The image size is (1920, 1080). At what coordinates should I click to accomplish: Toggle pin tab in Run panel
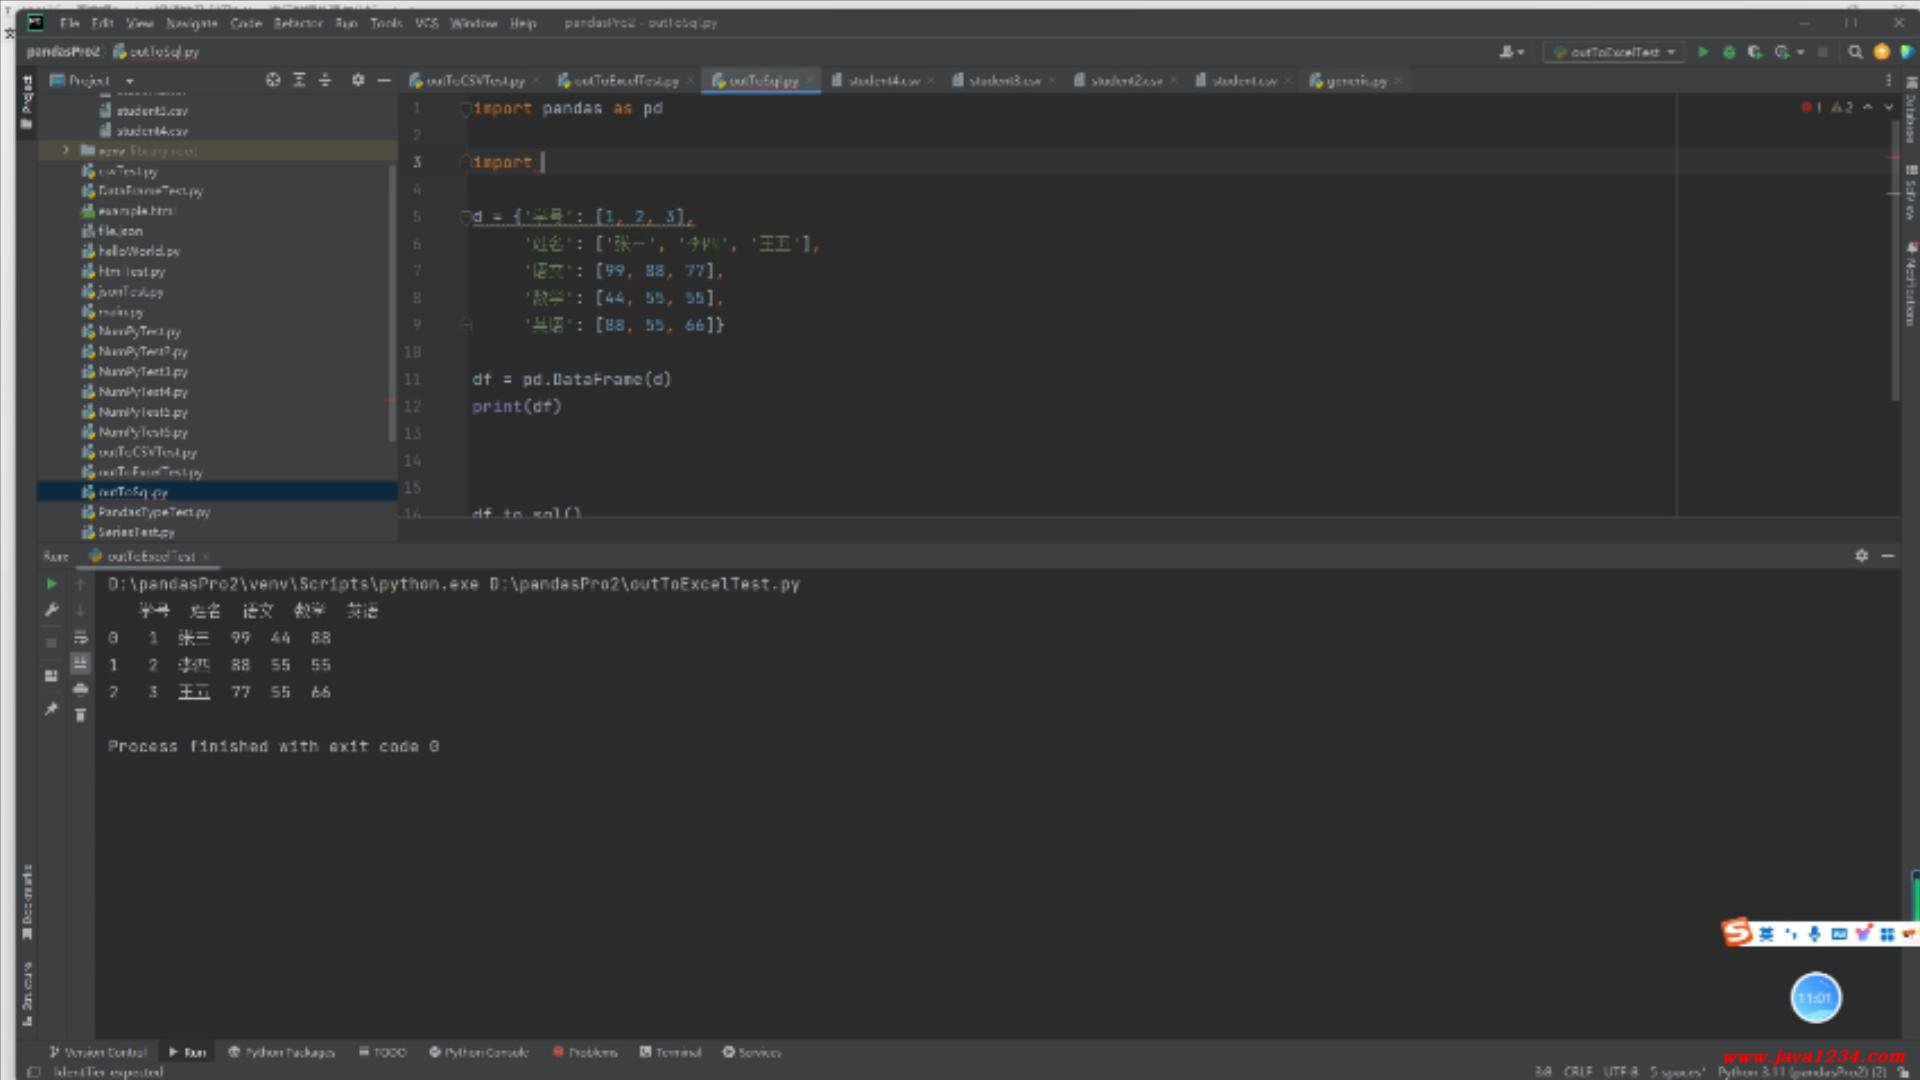[x=51, y=709]
